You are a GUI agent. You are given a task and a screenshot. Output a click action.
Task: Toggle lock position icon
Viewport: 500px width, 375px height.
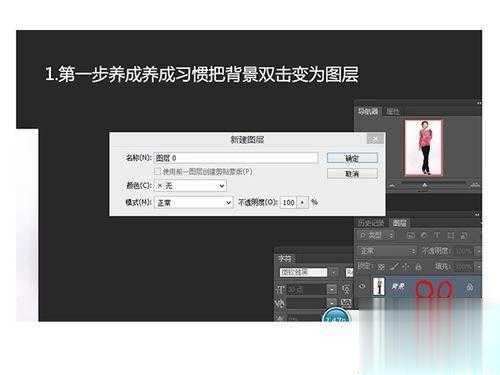pyautogui.click(x=406, y=266)
